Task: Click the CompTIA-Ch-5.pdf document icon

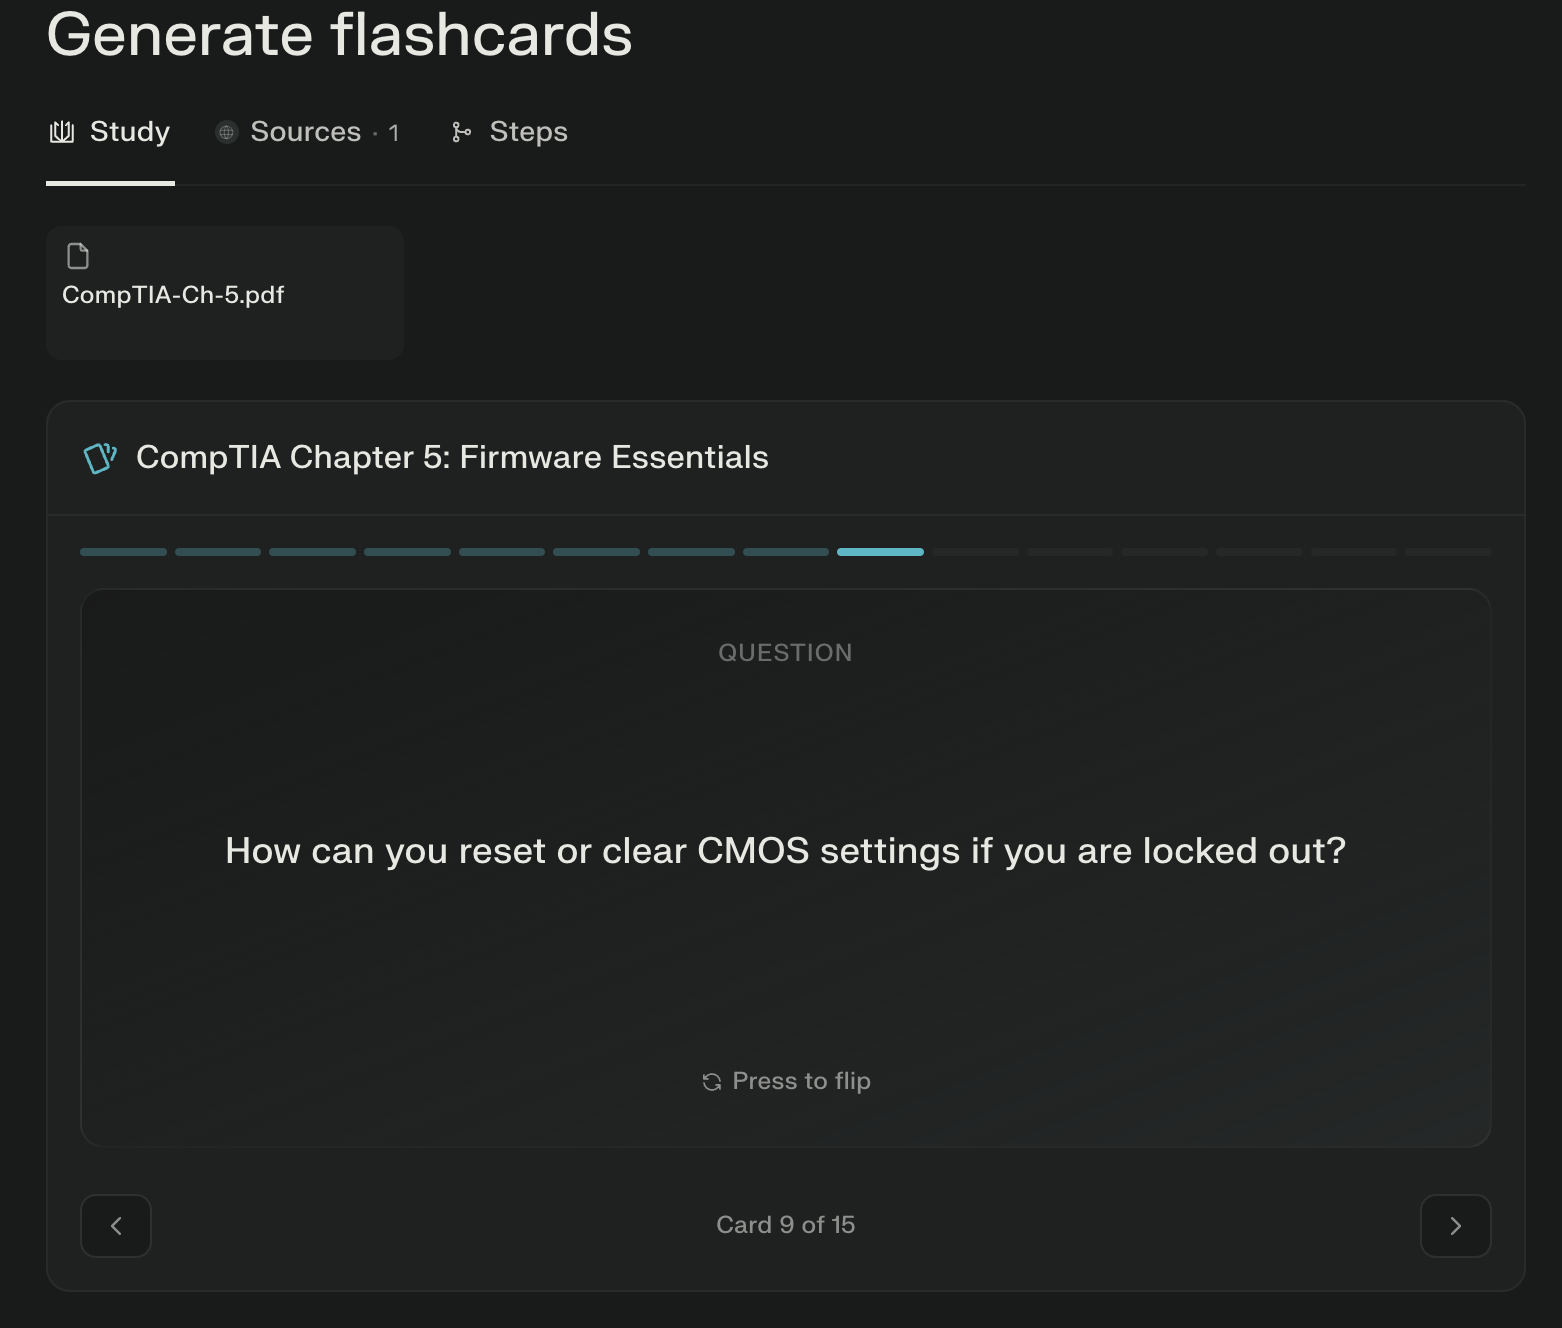Action: (78, 257)
